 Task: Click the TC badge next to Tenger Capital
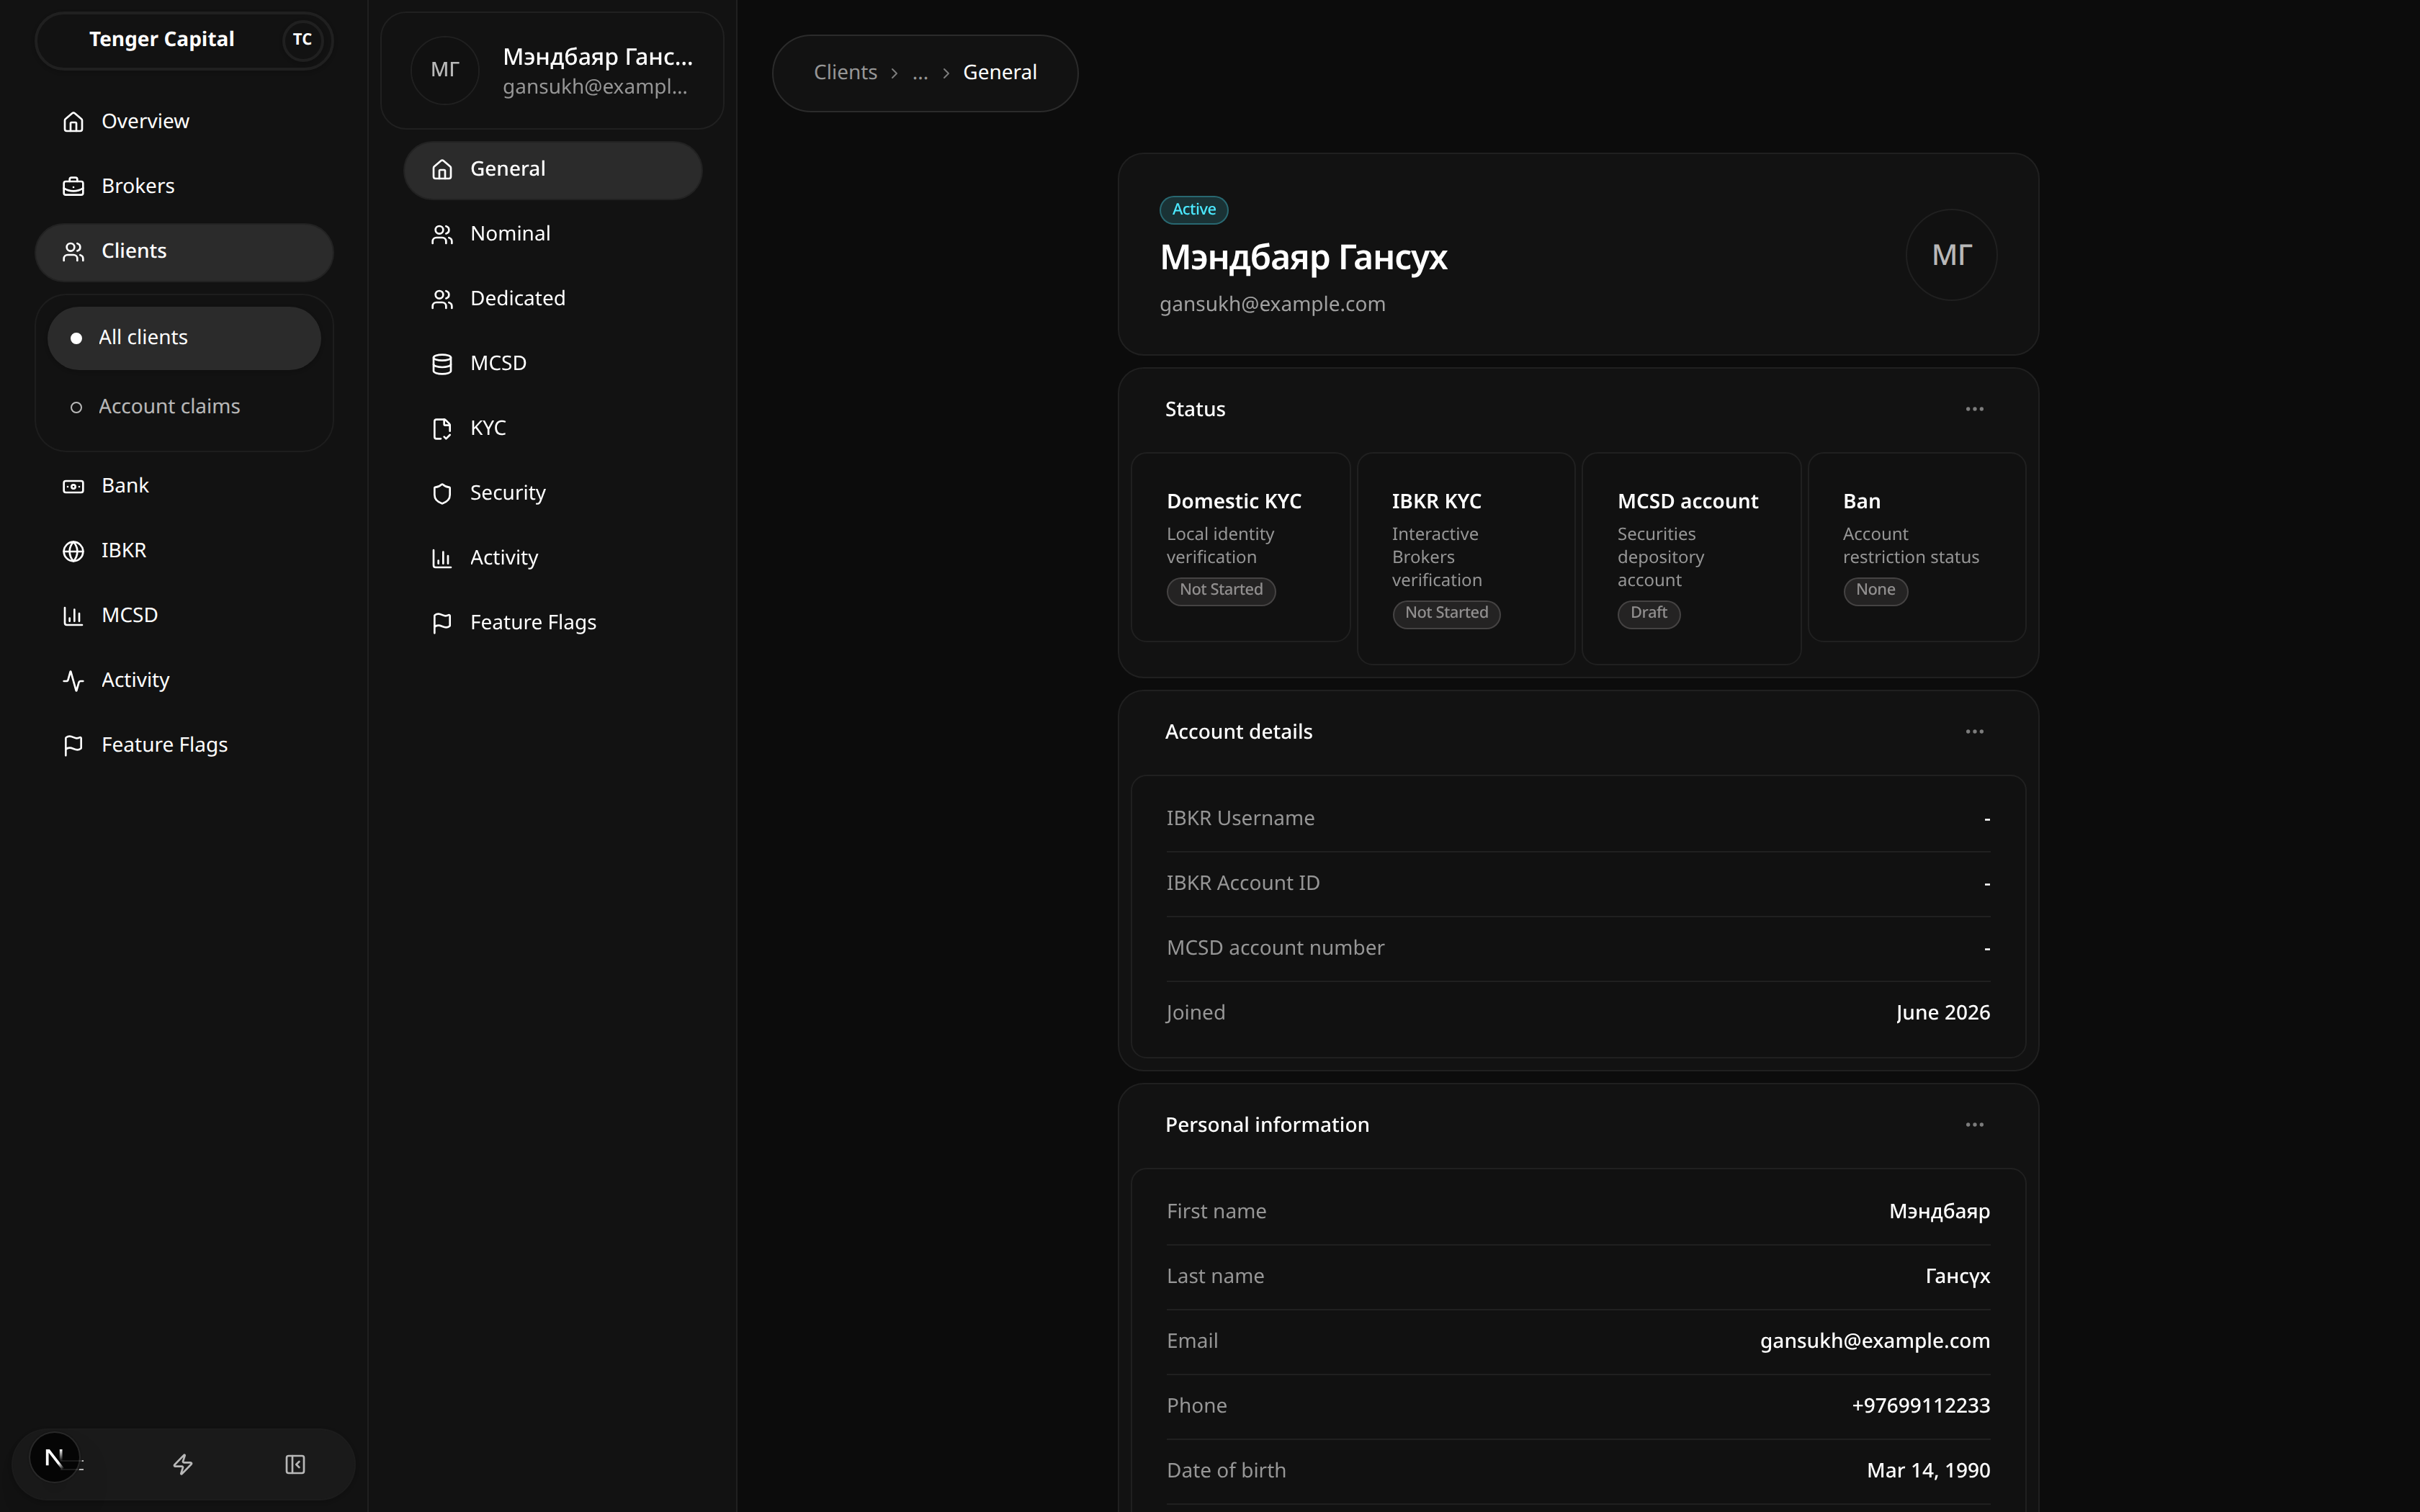[302, 40]
